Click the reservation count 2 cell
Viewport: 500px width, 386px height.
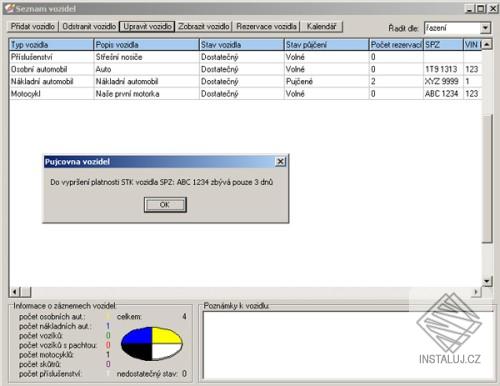[x=396, y=81]
